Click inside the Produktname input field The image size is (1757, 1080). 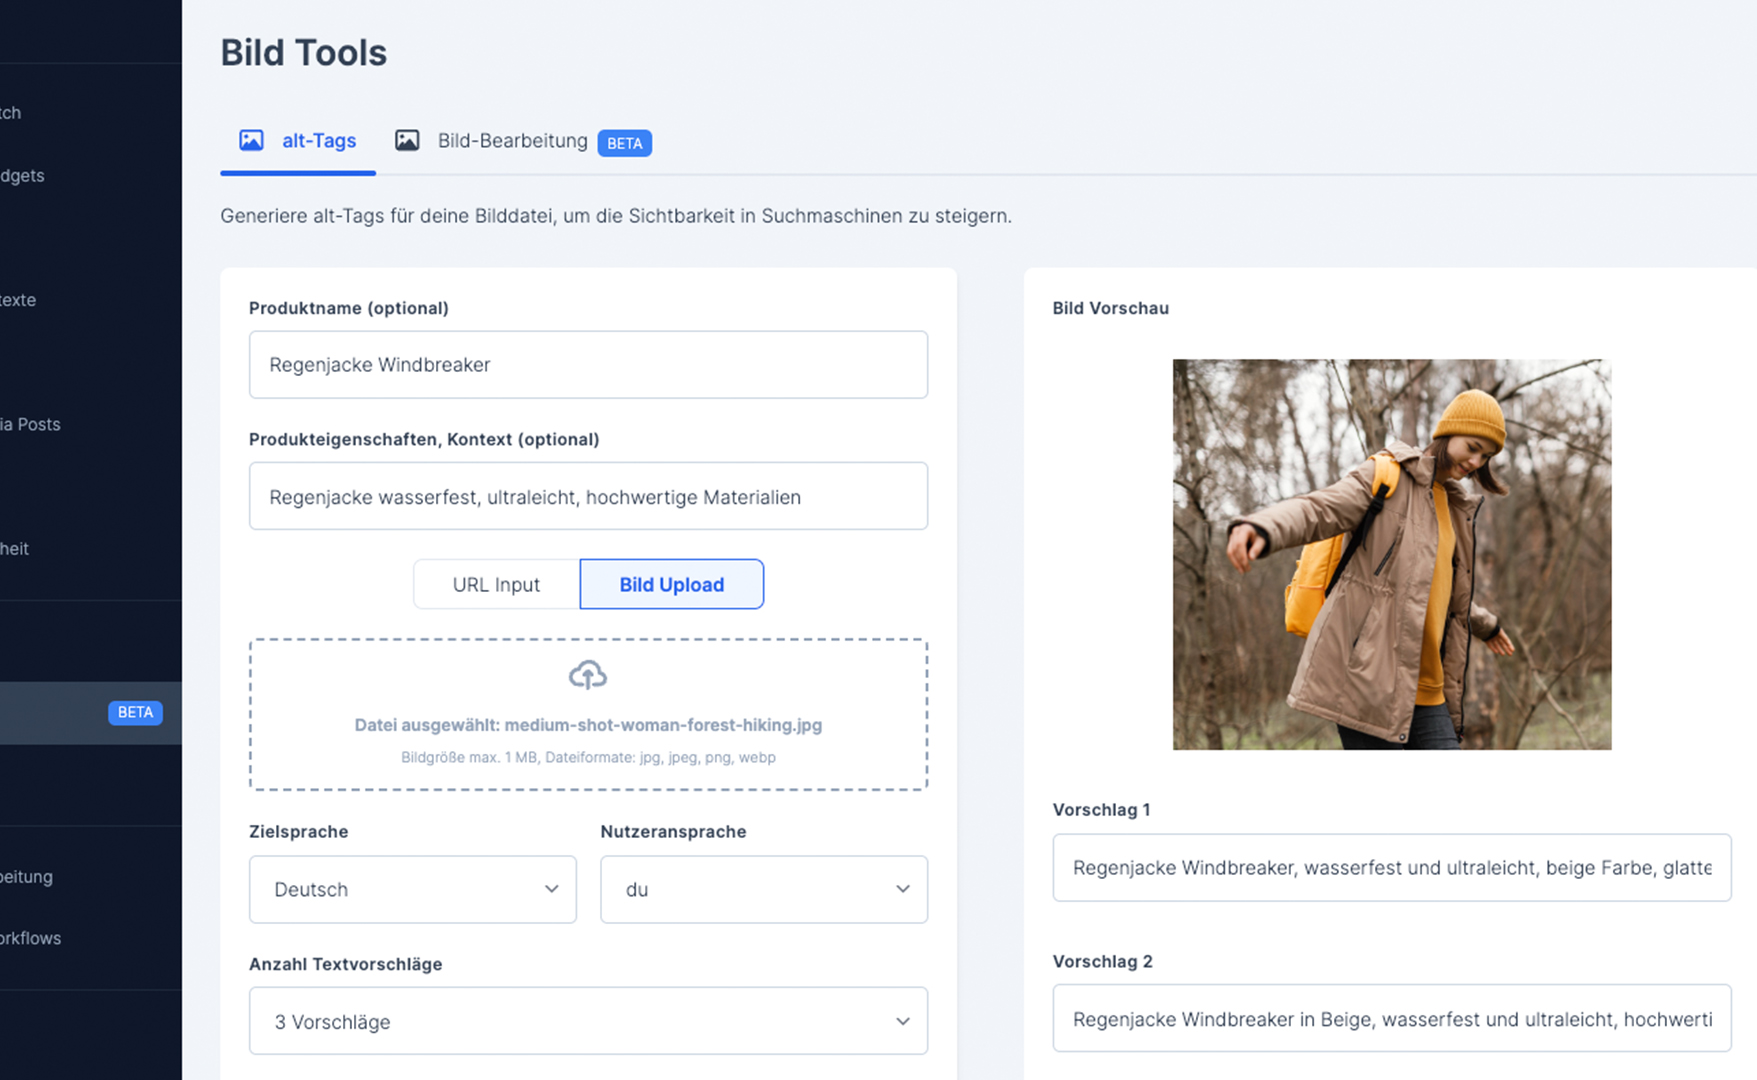(x=588, y=364)
